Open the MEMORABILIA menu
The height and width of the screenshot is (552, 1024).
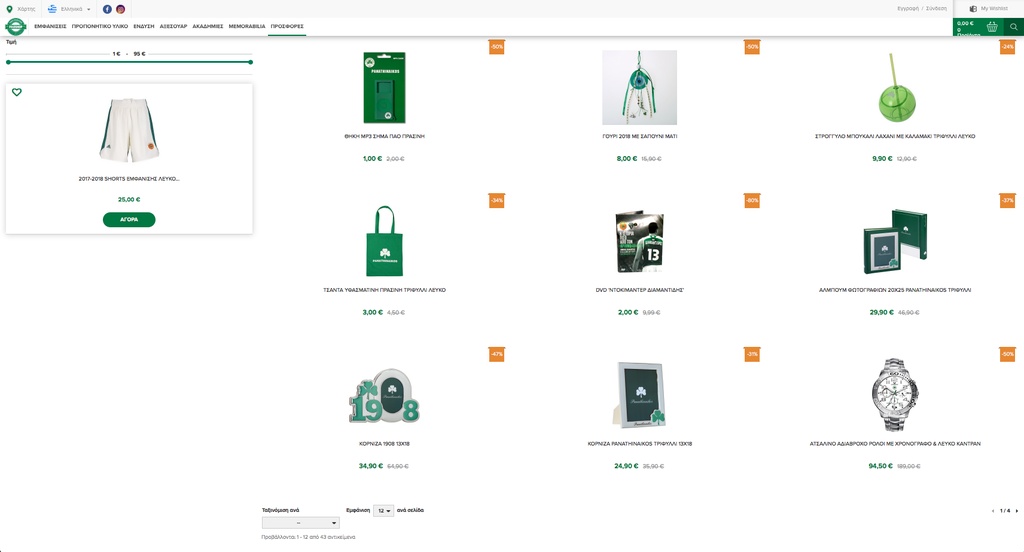click(x=247, y=27)
